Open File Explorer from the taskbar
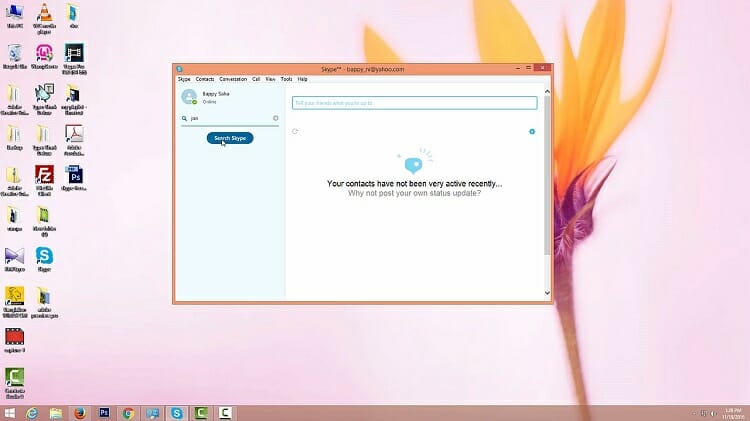This screenshot has width=750, height=421. point(56,413)
